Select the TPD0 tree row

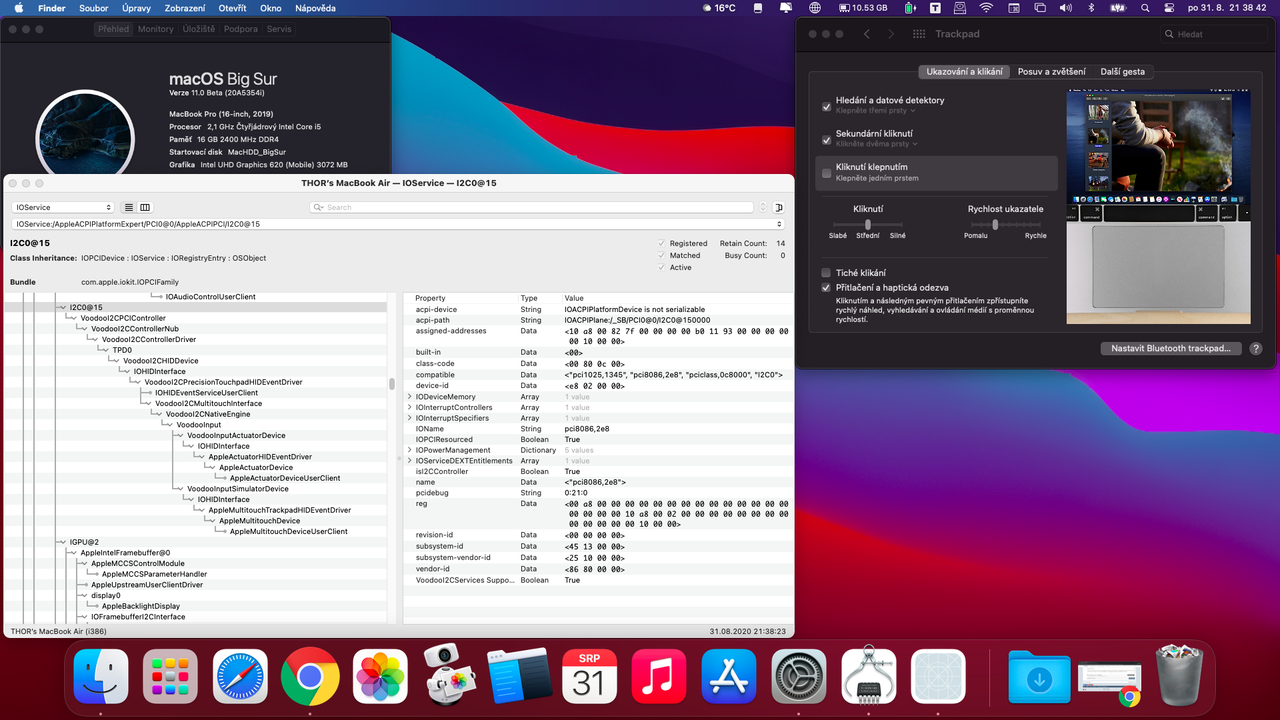coord(122,350)
